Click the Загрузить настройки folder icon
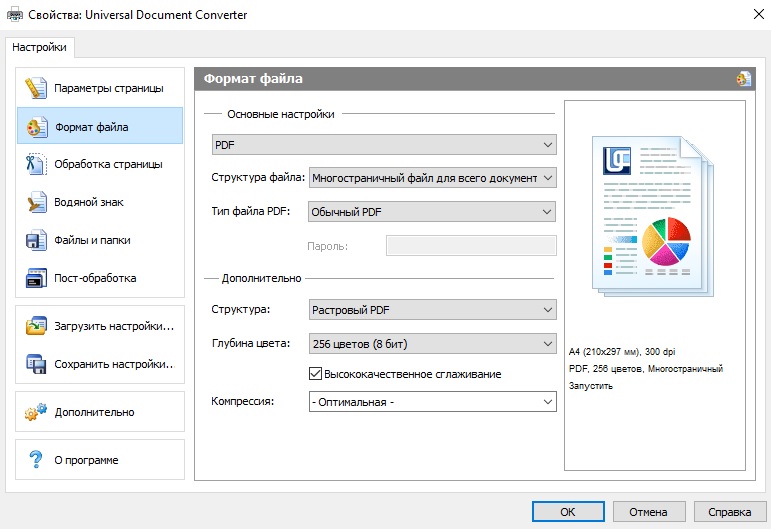This screenshot has width=771, height=529. [37, 326]
